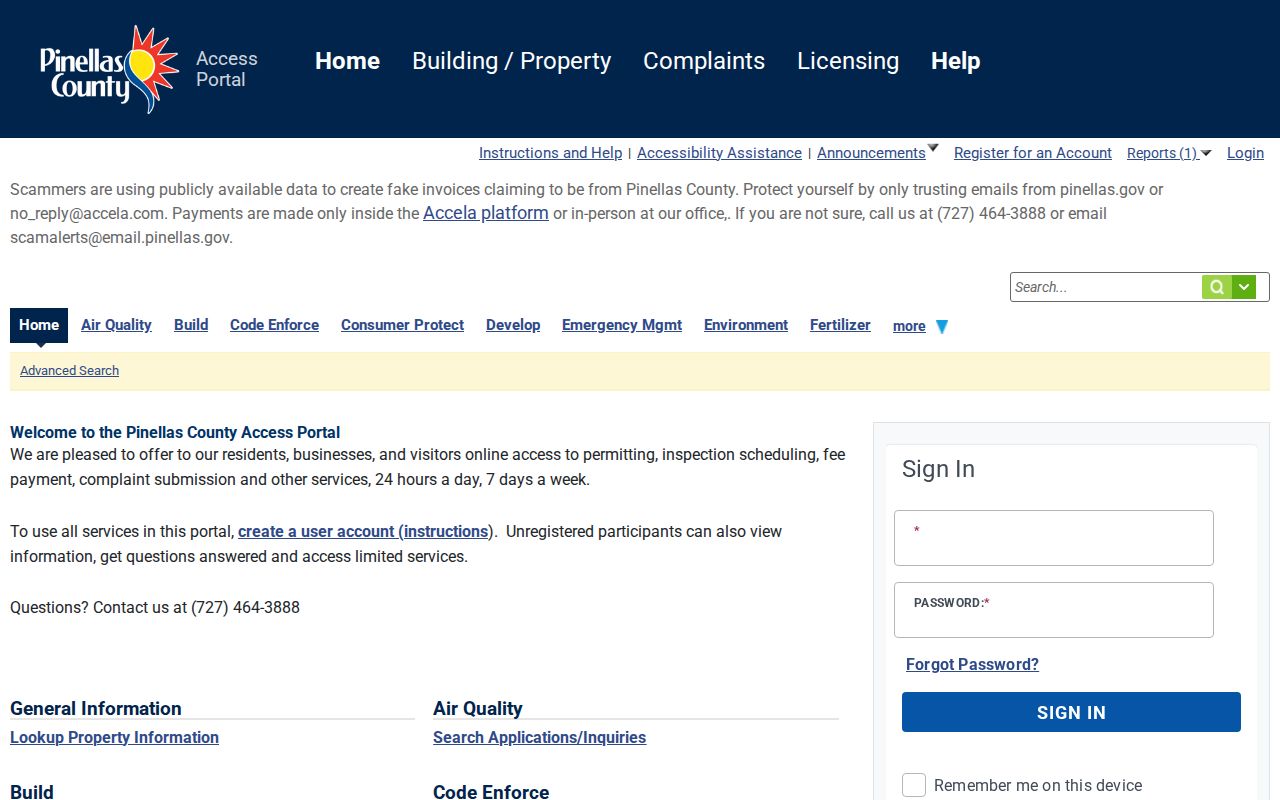The width and height of the screenshot is (1280, 800).
Task: Click Register for an Account
Action: (x=1033, y=153)
